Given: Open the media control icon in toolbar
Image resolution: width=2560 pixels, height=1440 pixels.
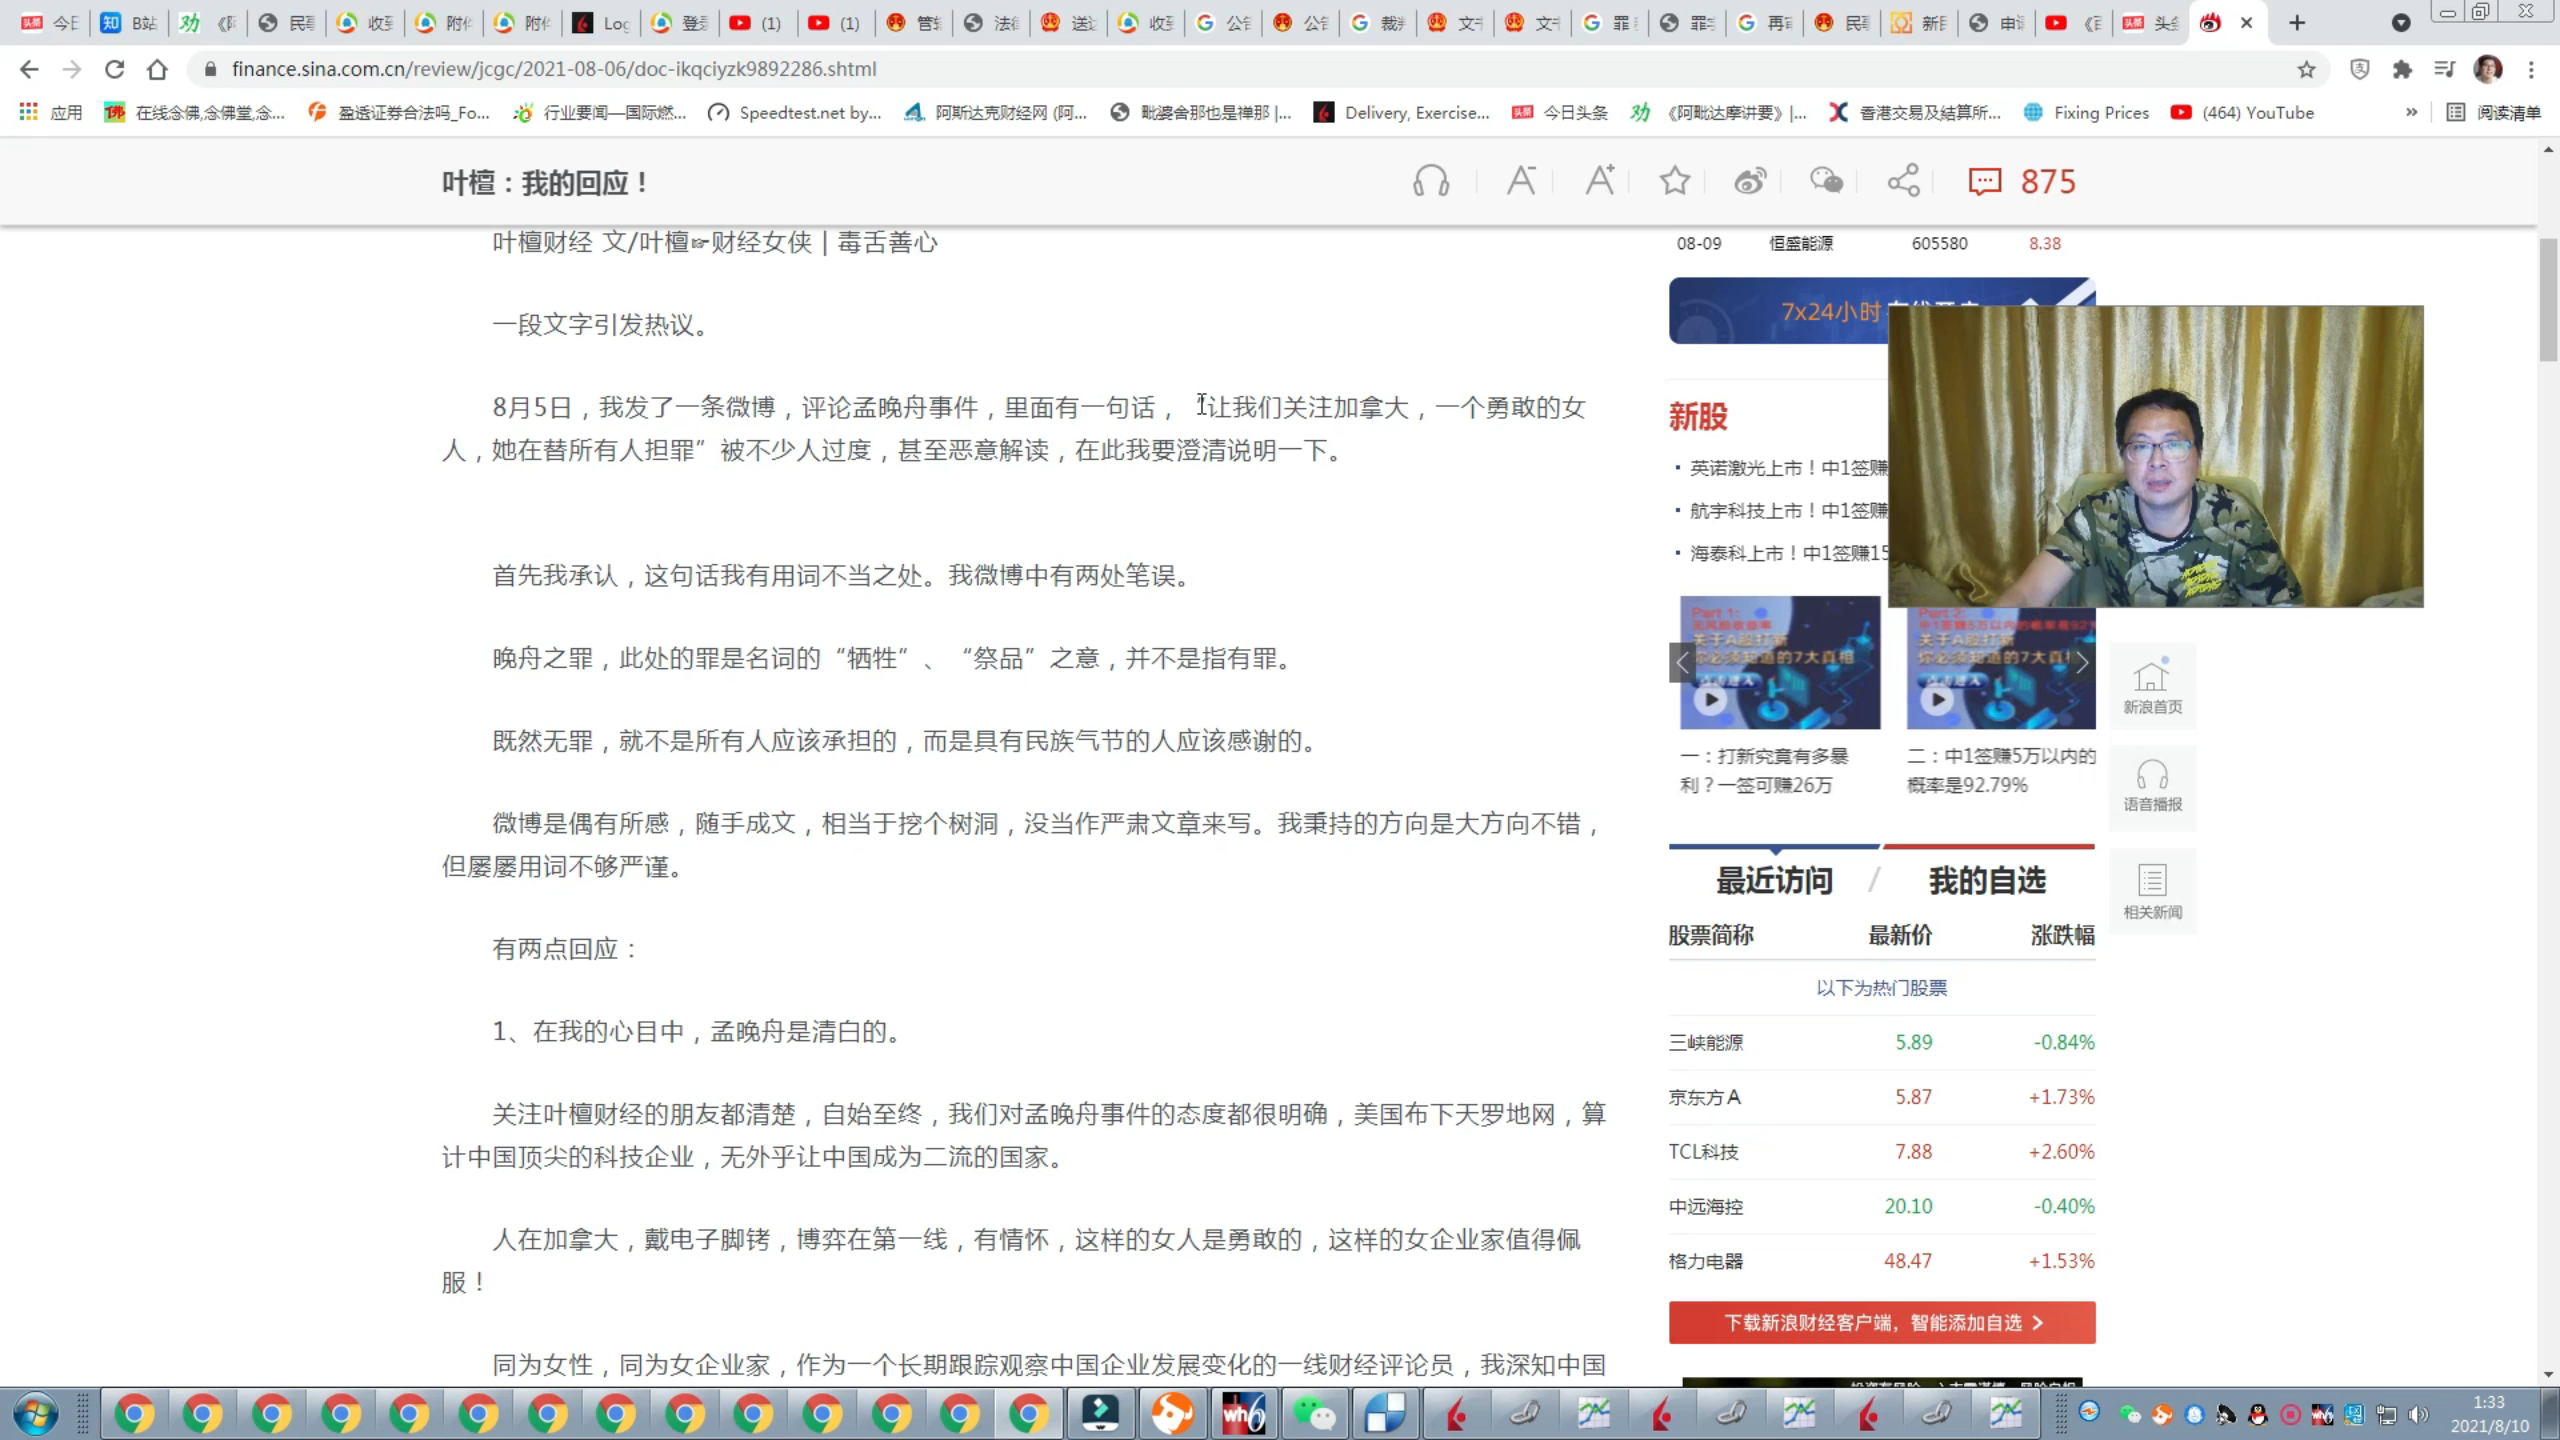Looking at the screenshot, I should click(x=2444, y=69).
